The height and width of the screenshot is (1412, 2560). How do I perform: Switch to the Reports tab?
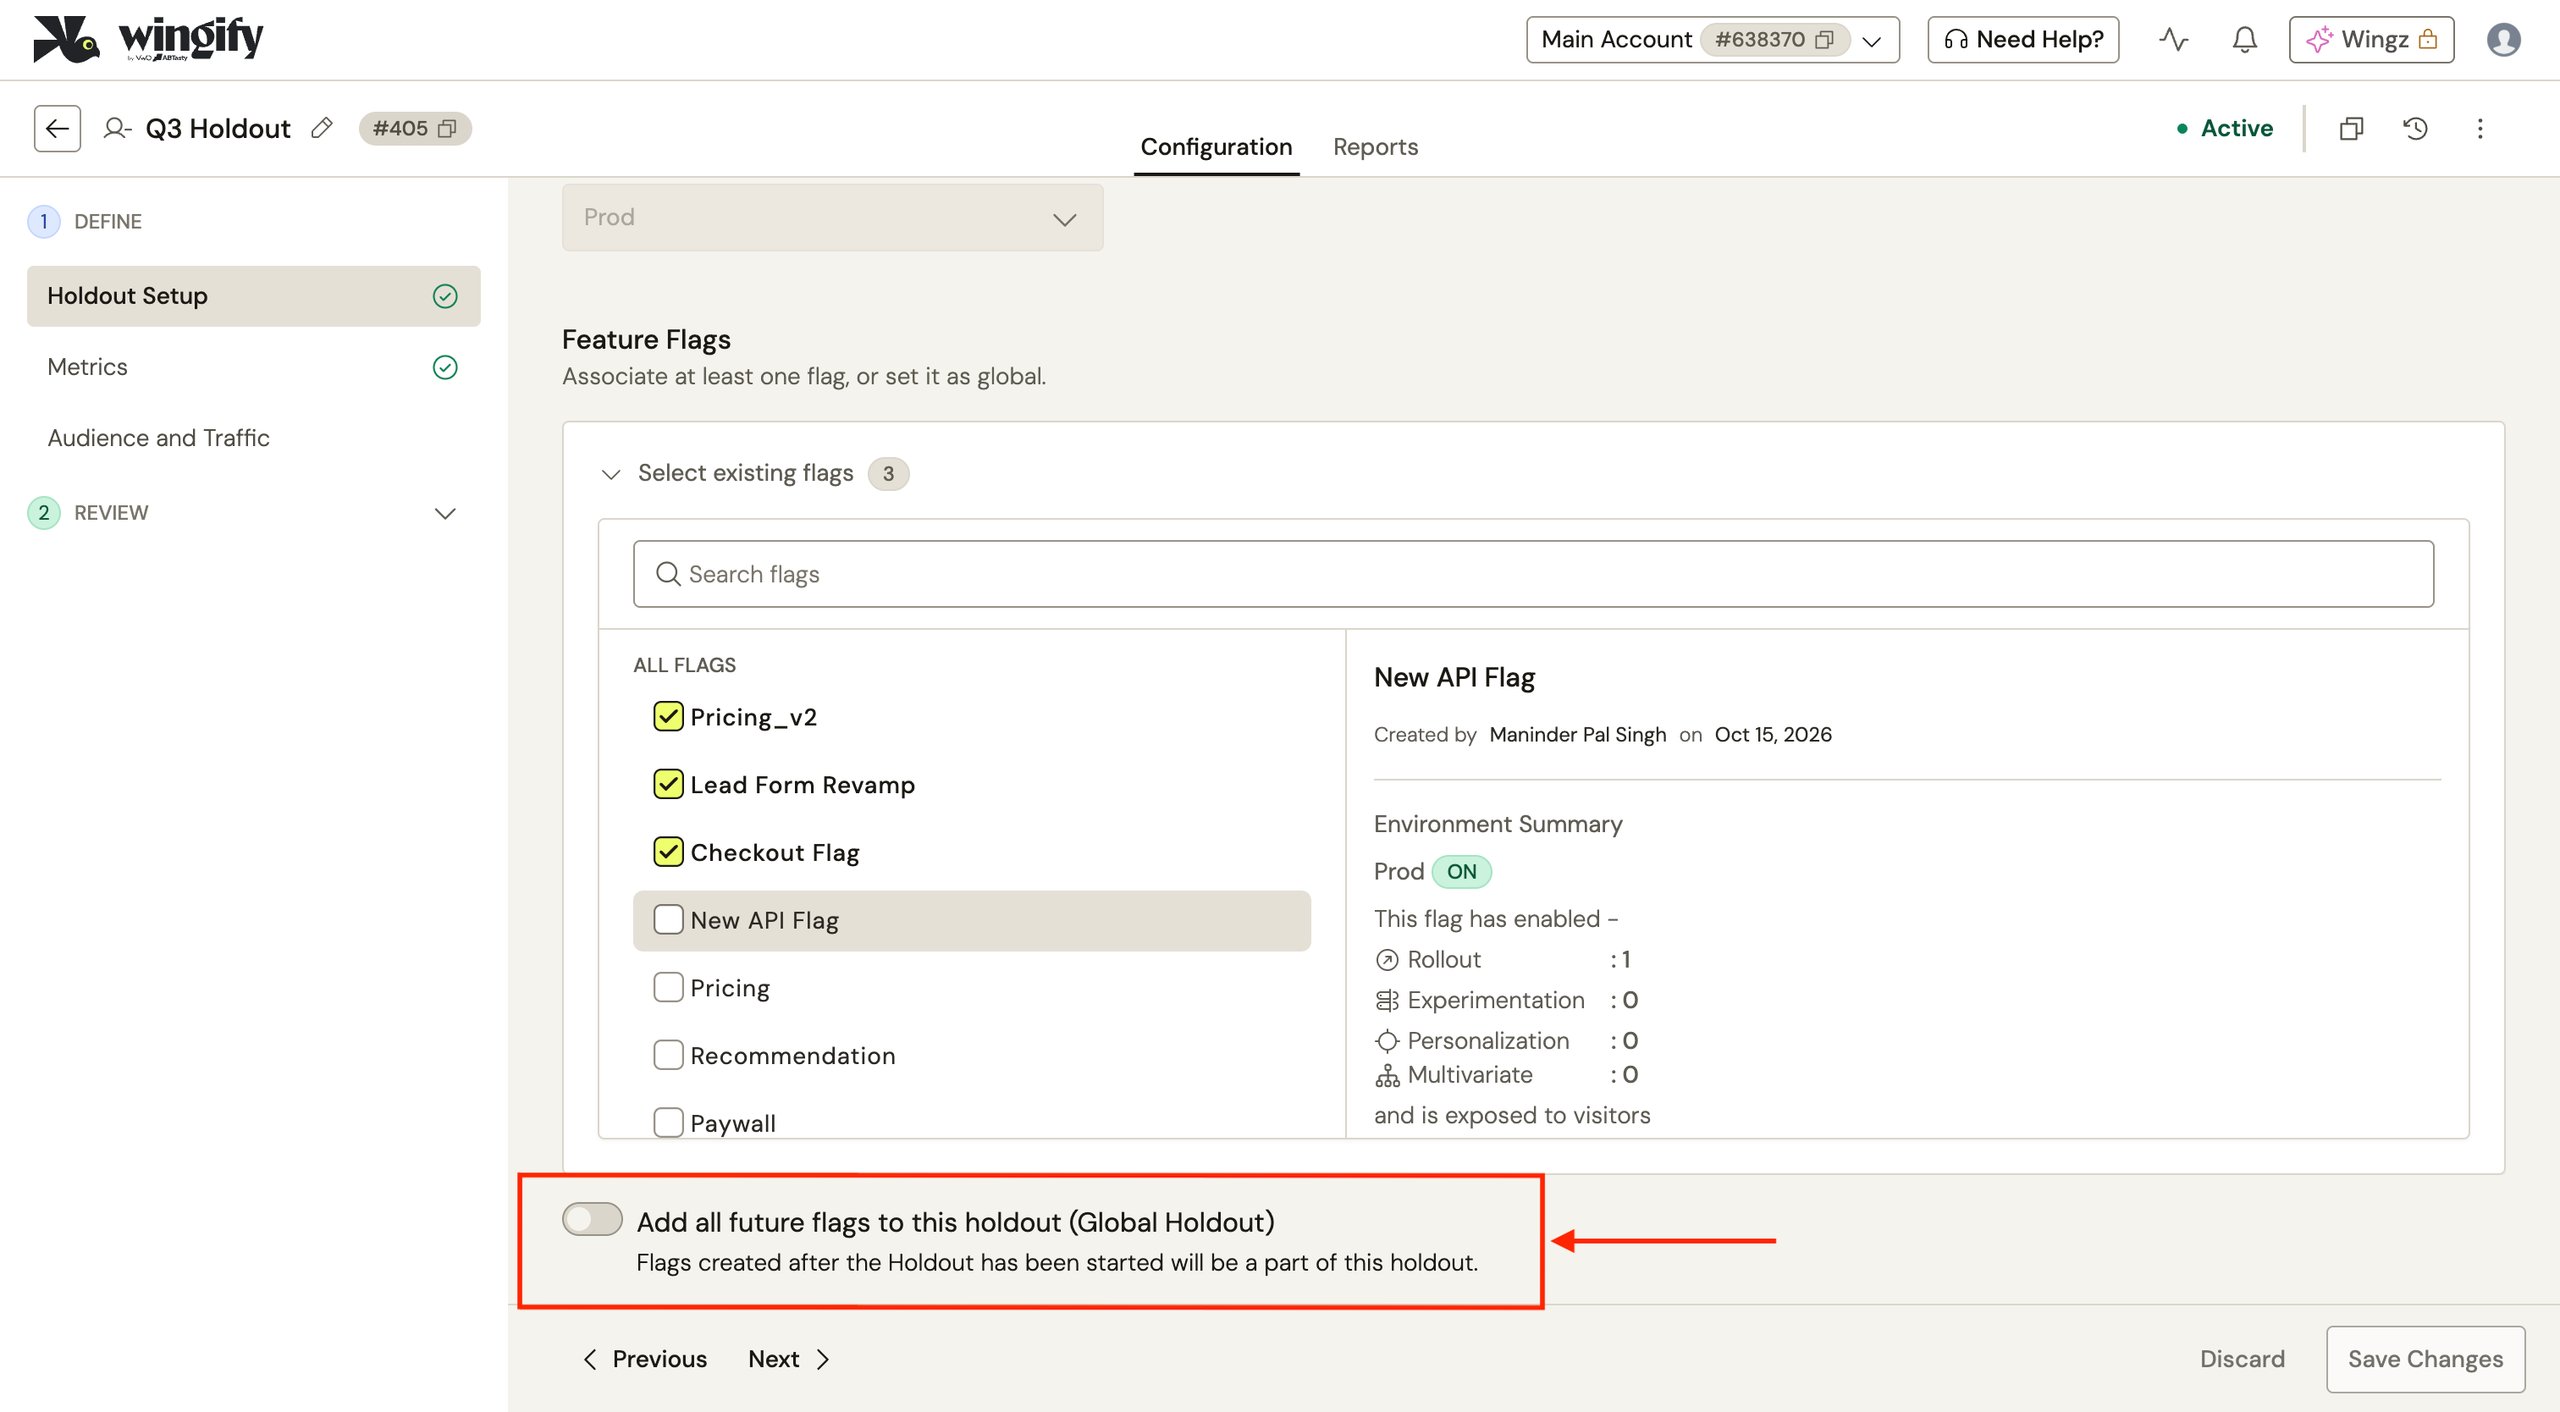tap(1375, 147)
